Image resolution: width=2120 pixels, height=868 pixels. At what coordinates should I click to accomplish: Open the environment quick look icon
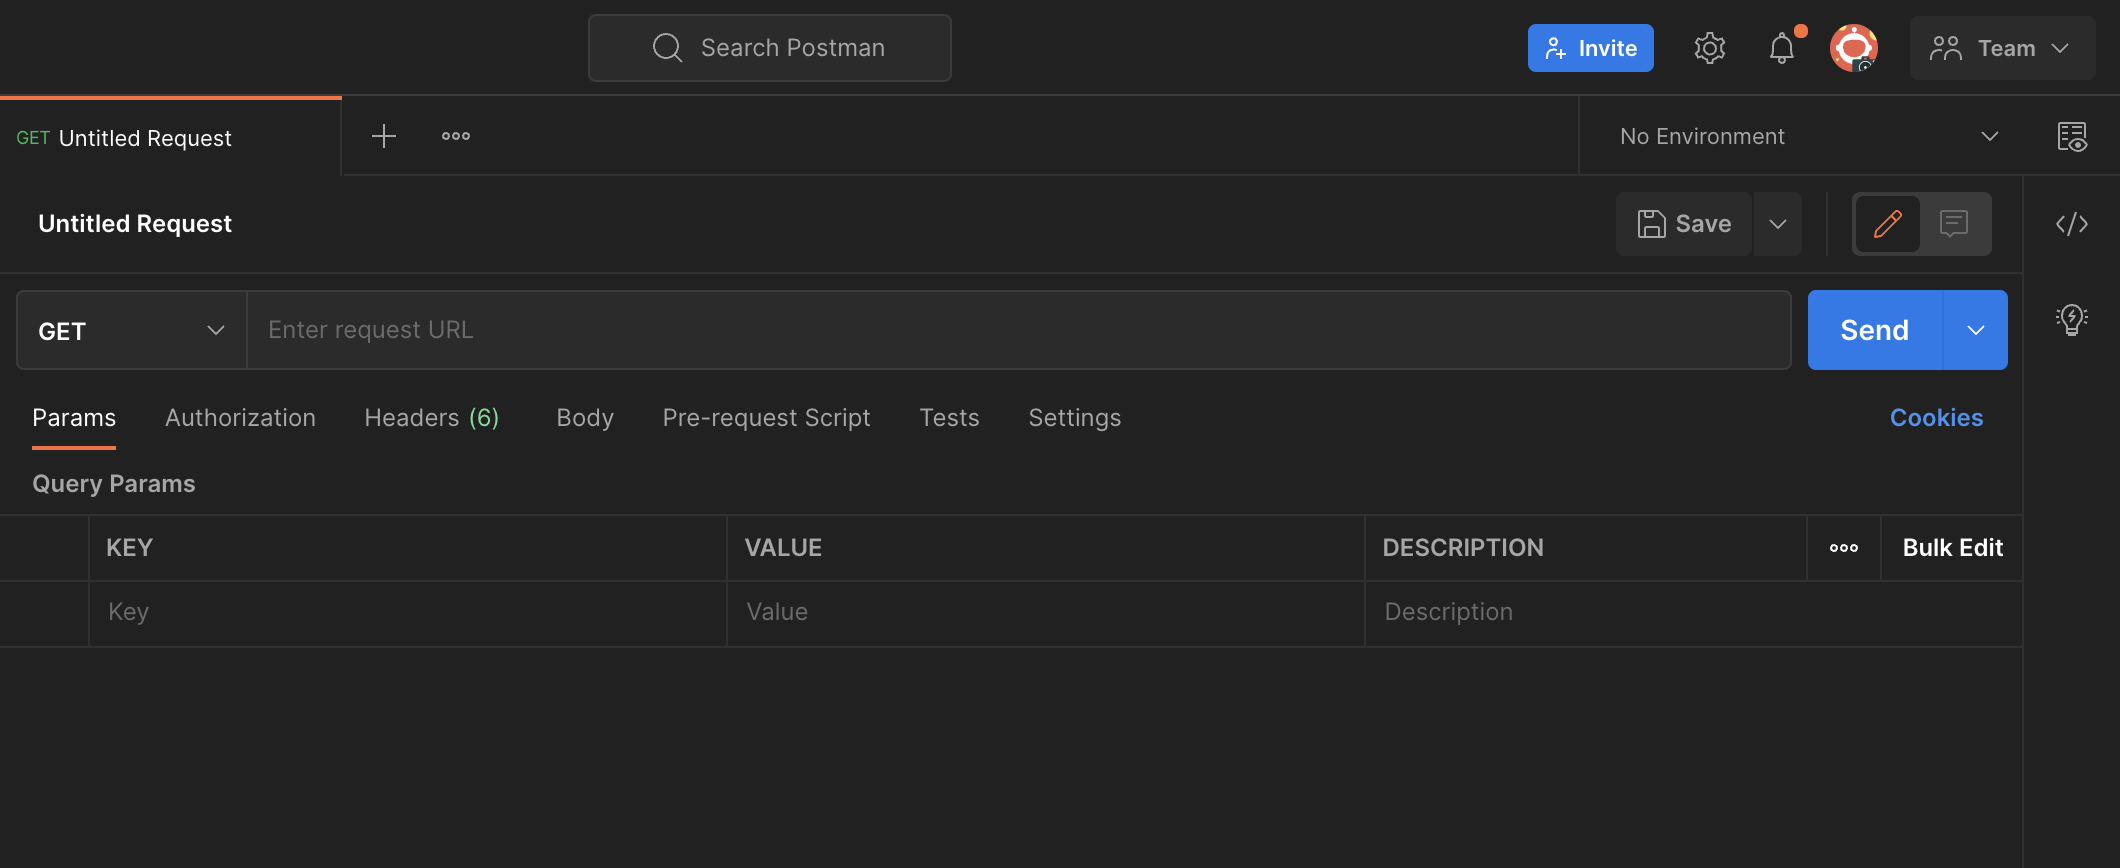(x=2071, y=136)
